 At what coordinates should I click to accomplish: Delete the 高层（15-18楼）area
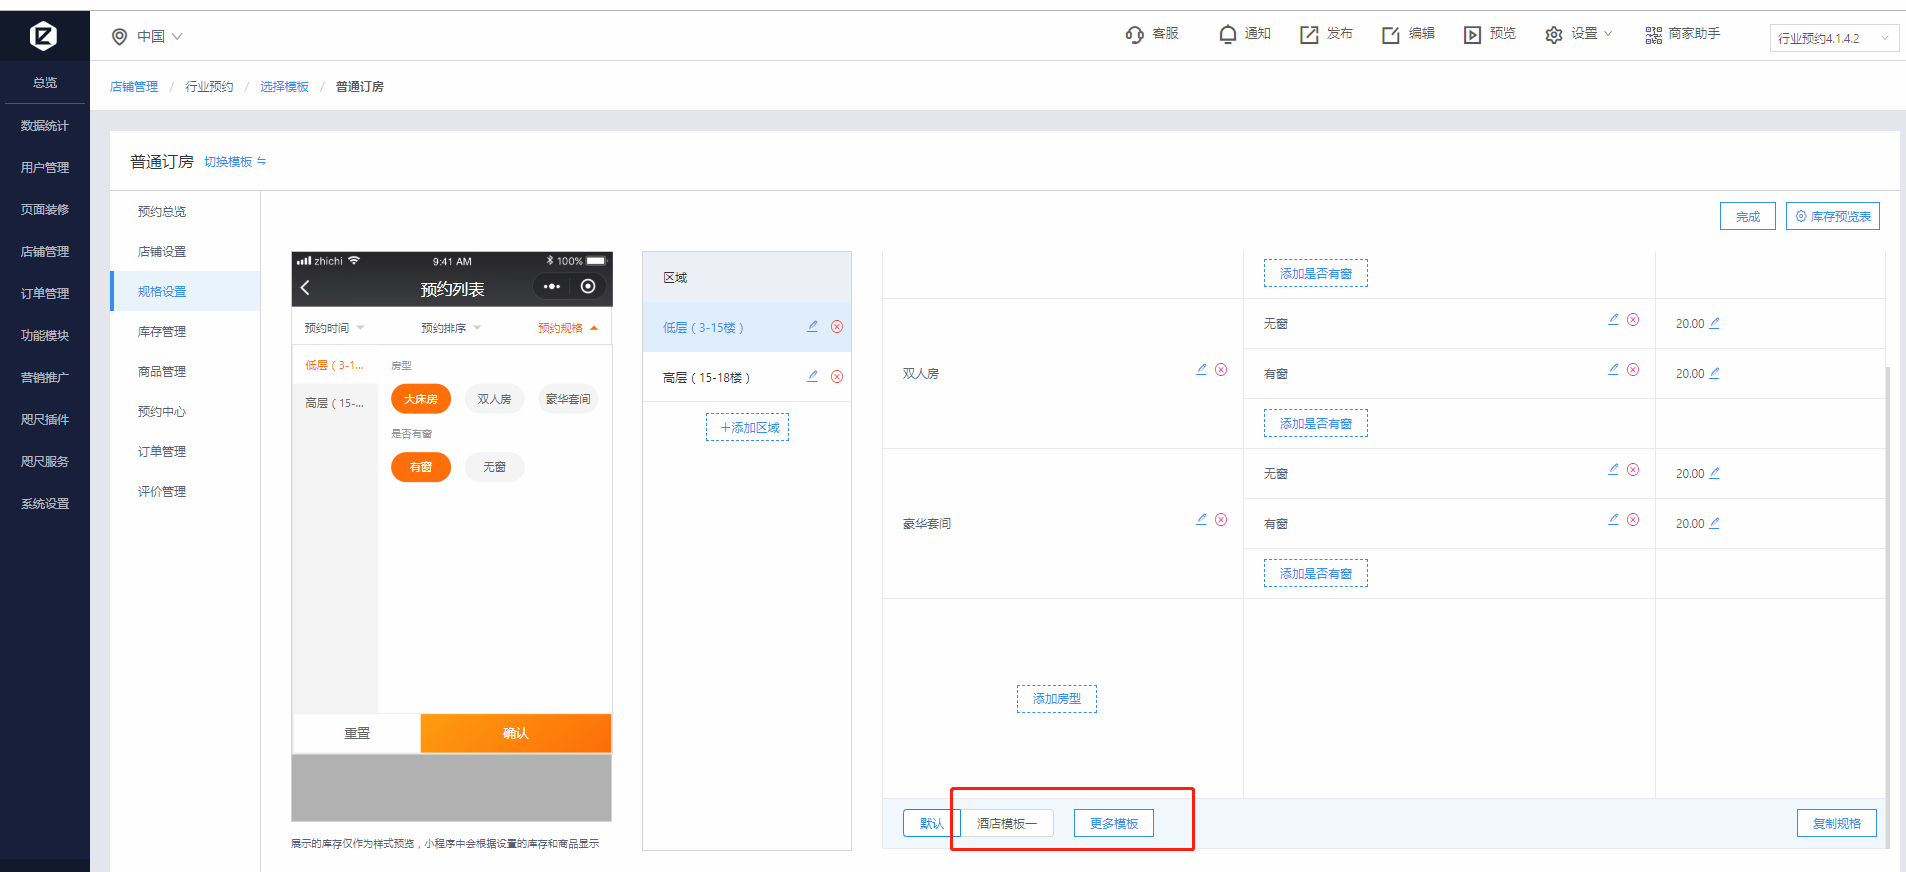tap(837, 377)
